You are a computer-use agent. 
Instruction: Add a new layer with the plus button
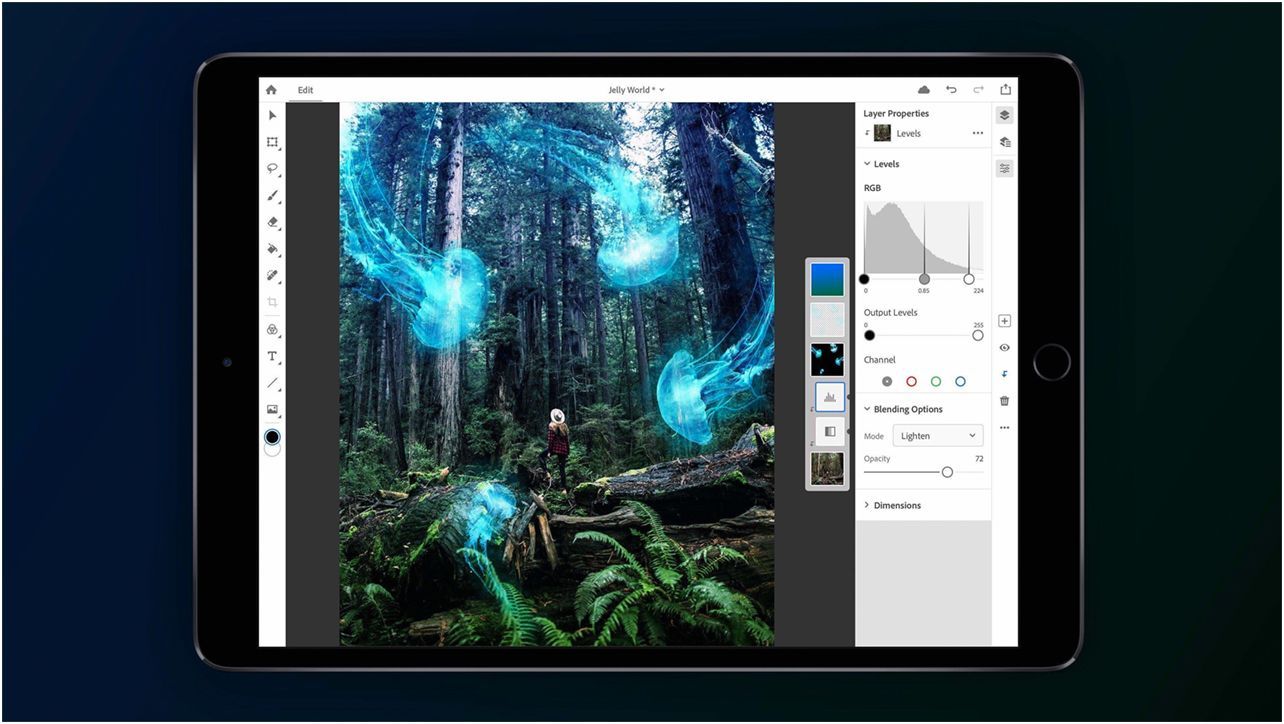pyautogui.click(x=1004, y=320)
